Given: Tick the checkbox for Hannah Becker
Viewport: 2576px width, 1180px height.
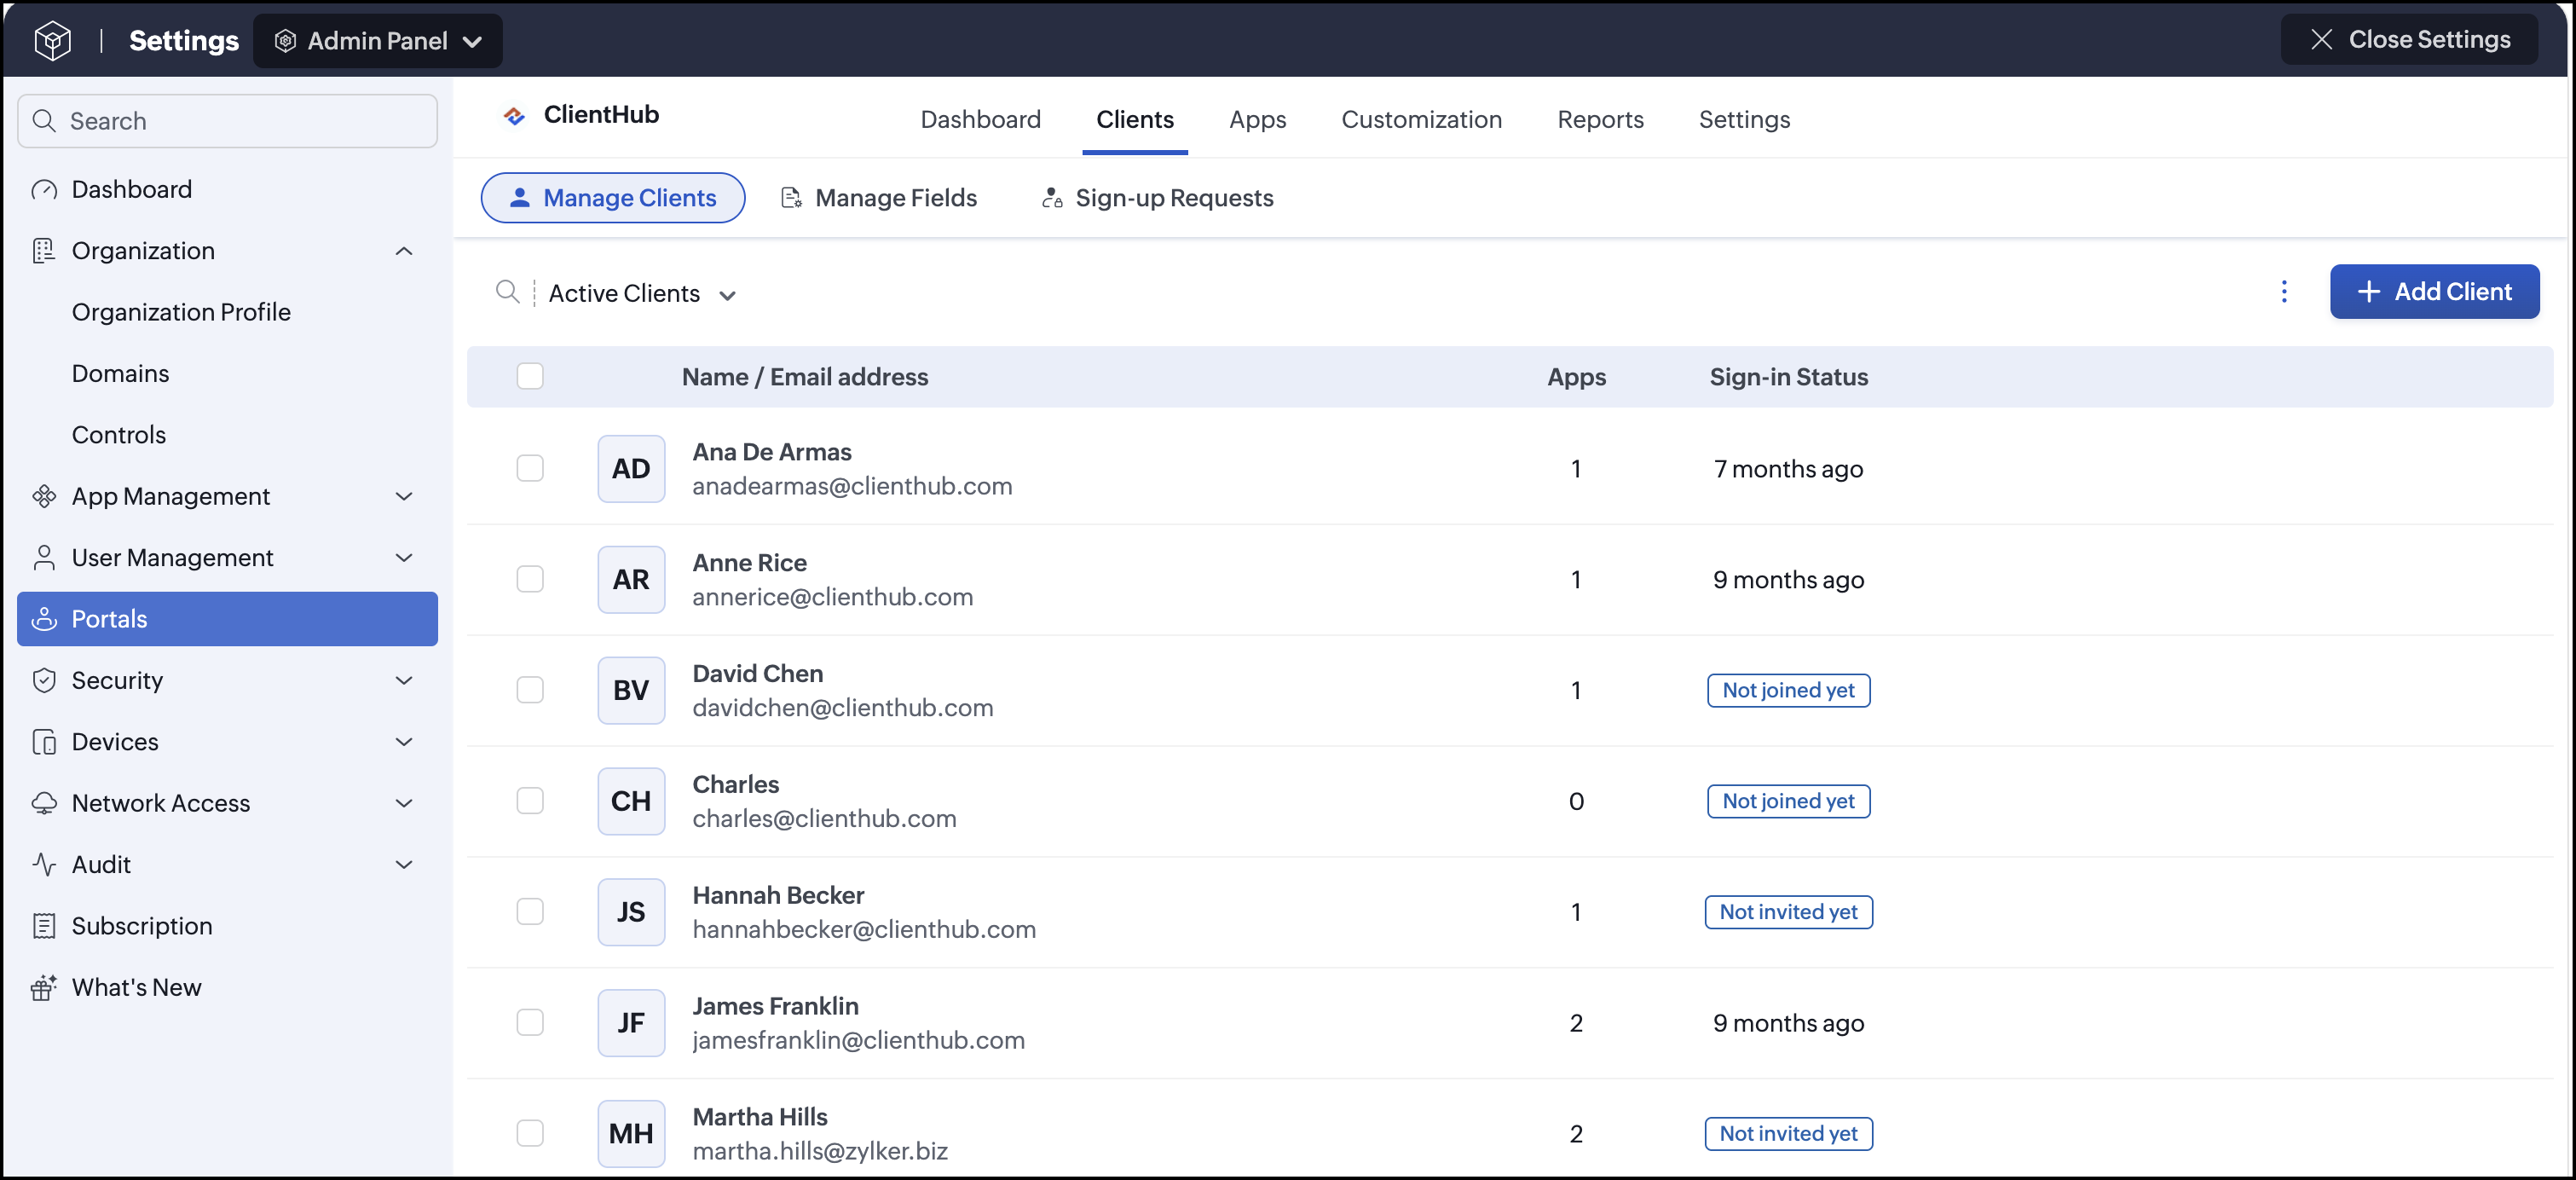Looking at the screenshot, I should point(530,912).
